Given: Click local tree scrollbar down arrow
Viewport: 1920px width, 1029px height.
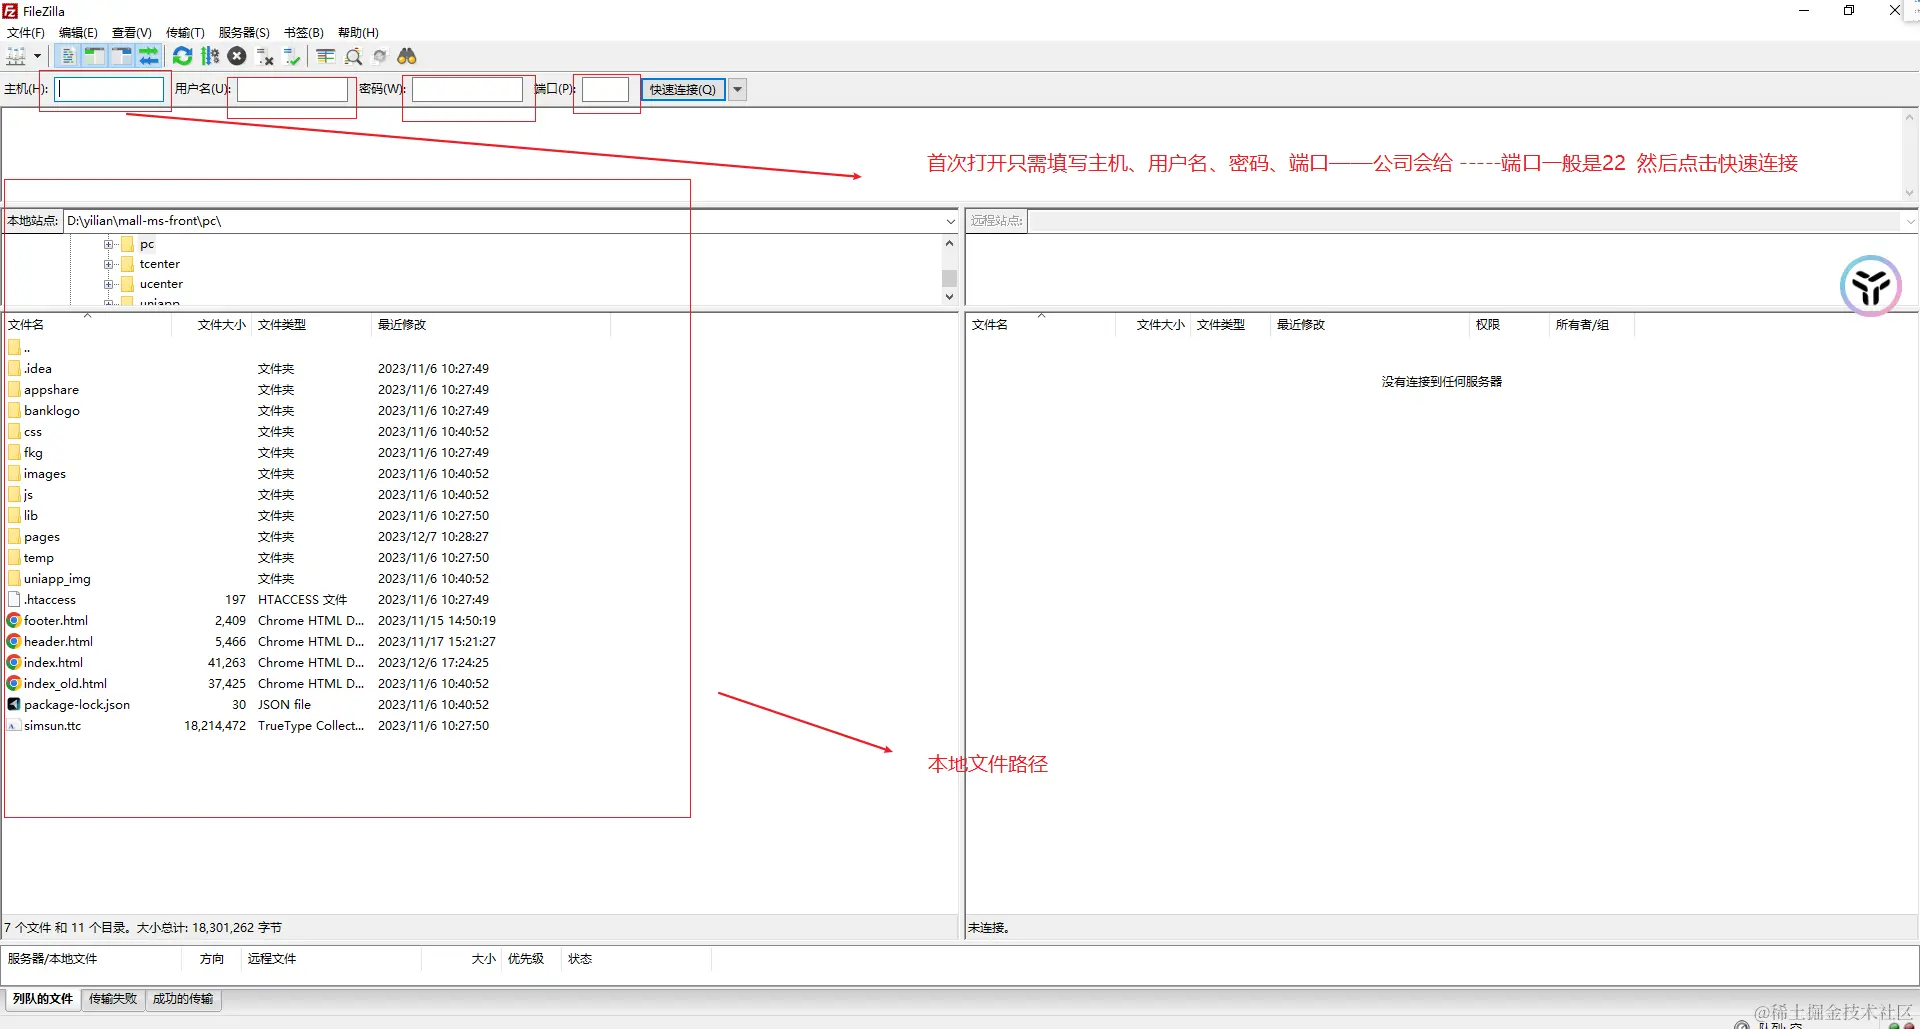Looking at the screenshot, I should 949,297.
